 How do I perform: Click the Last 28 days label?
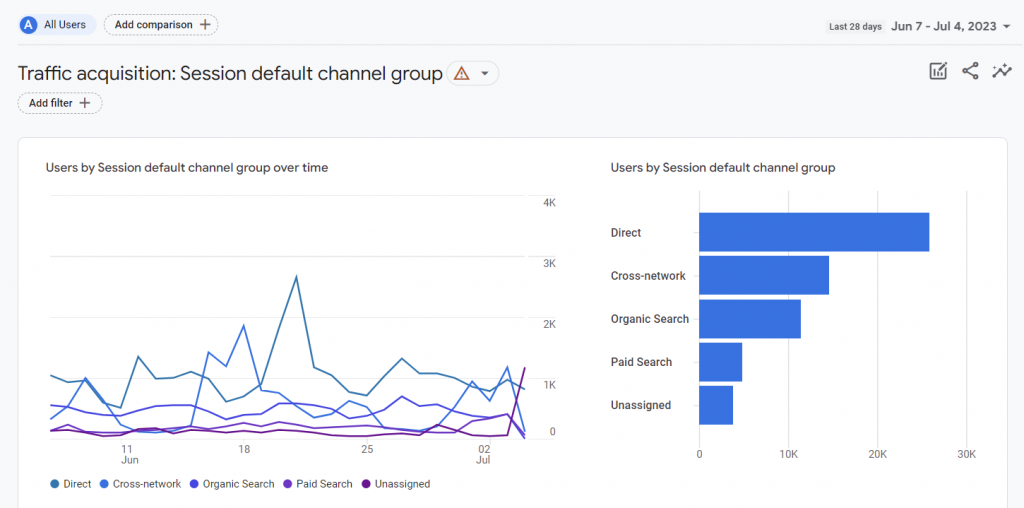point(855,27)
